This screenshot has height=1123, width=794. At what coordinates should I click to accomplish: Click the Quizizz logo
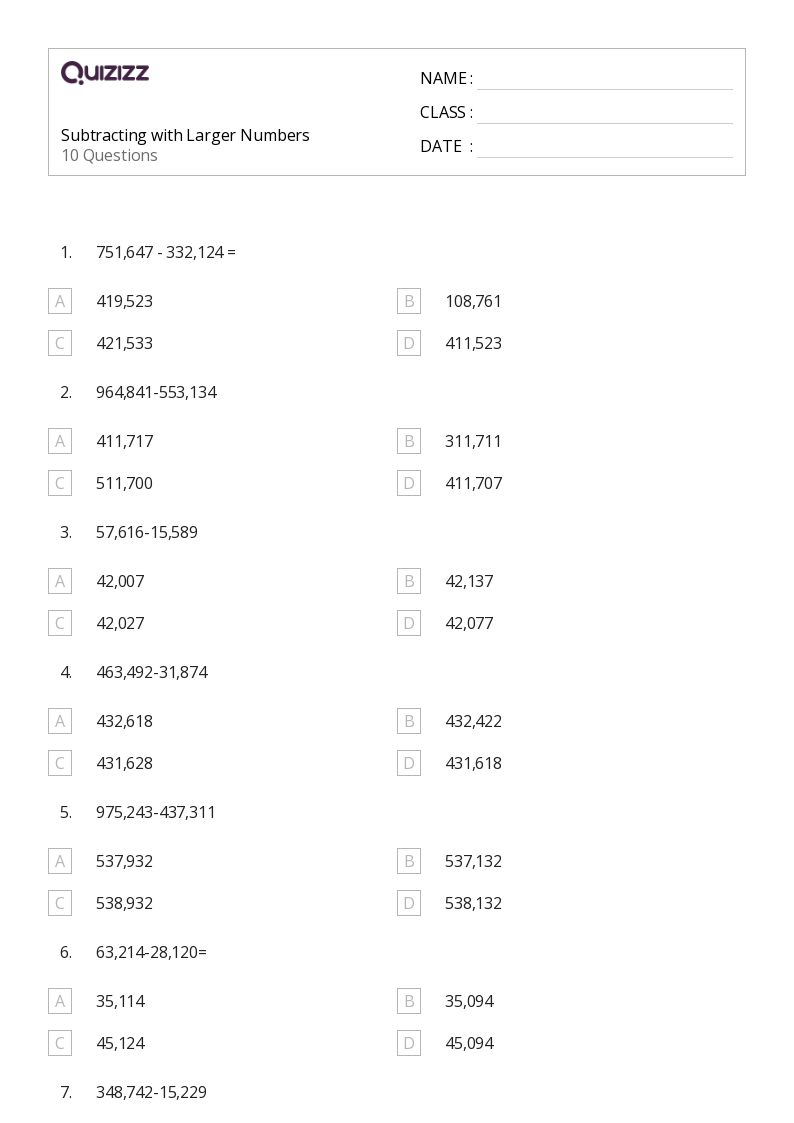tap(105, 73)
